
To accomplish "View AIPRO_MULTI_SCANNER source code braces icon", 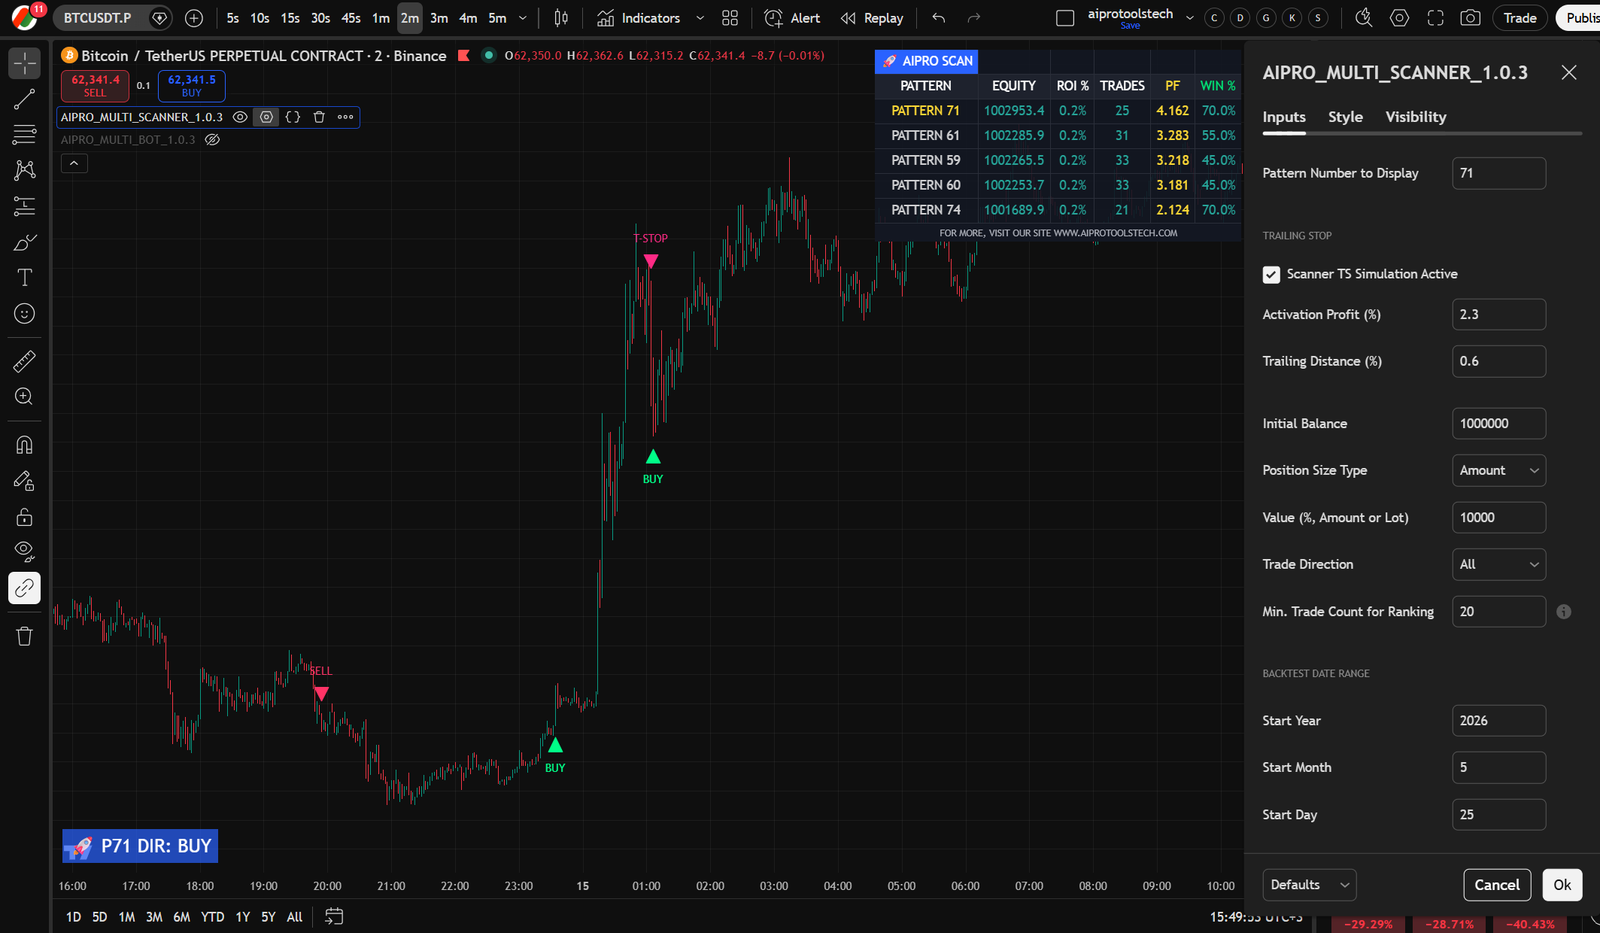I will tap(293, 117).
